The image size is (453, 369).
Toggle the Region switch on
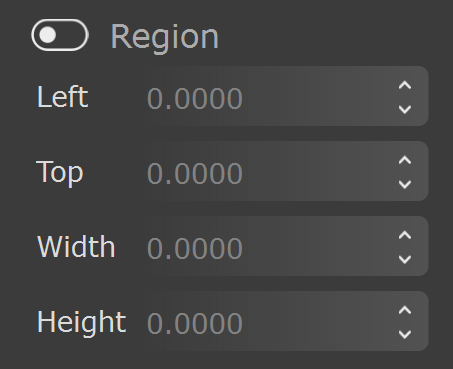point(60,35)
